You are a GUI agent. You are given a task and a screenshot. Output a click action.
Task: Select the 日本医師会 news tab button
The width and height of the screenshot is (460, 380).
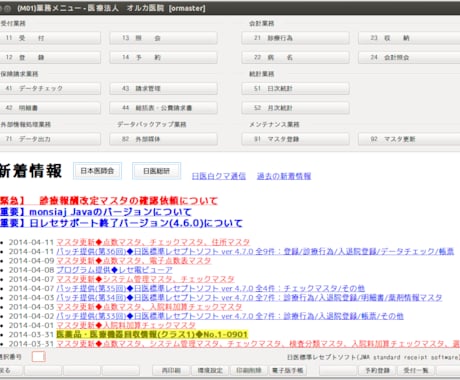97,171
